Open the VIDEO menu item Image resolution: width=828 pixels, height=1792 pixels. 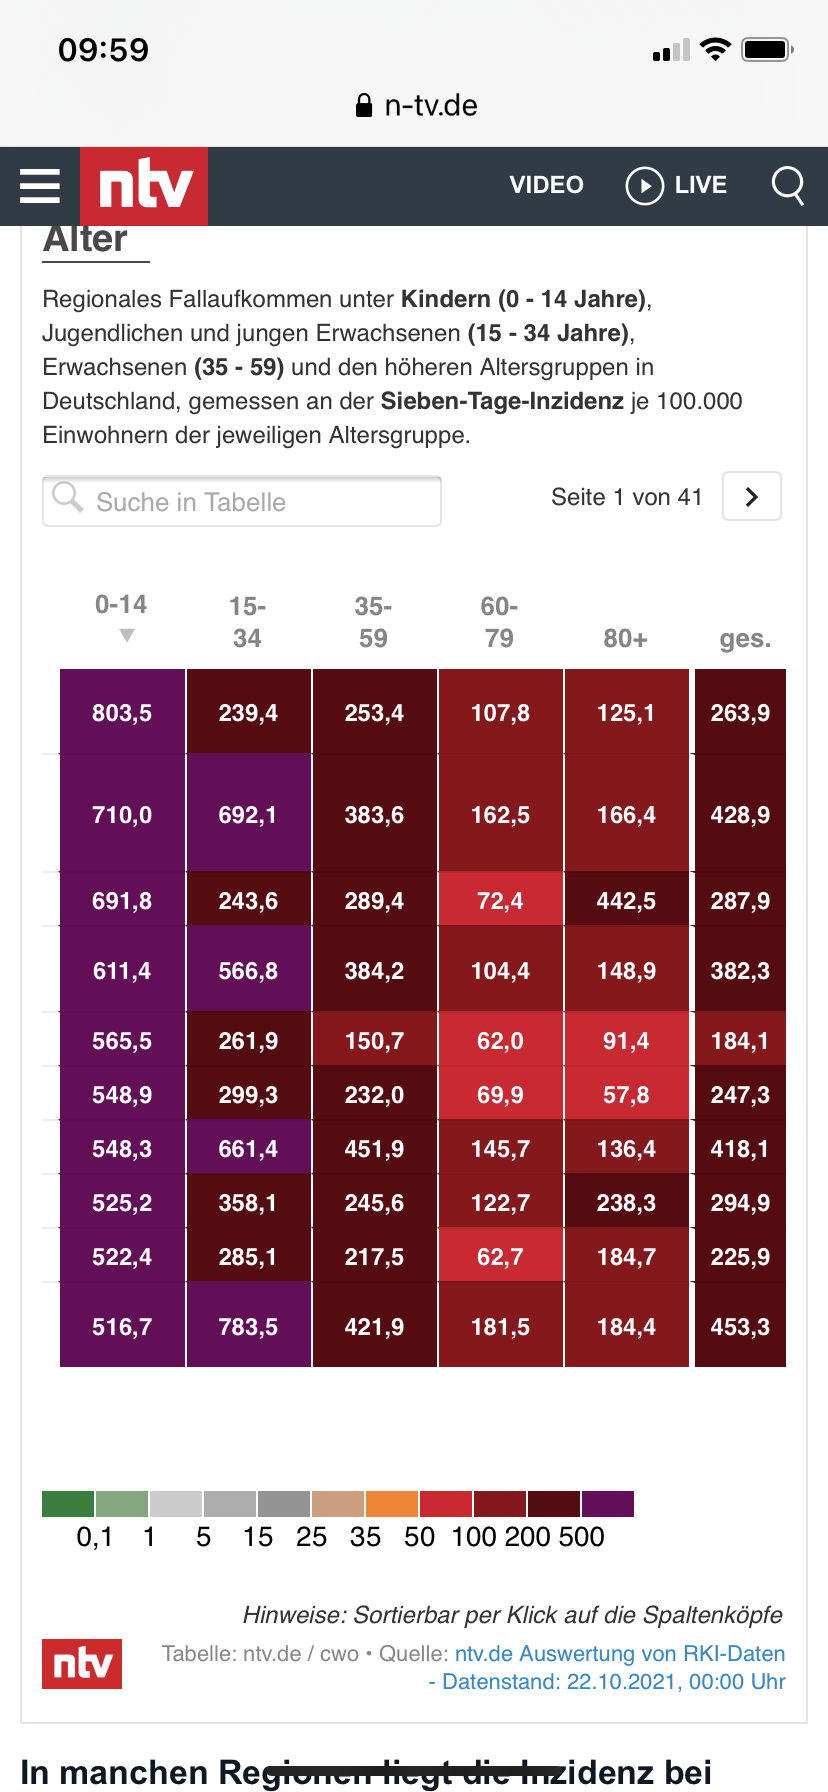546,185
